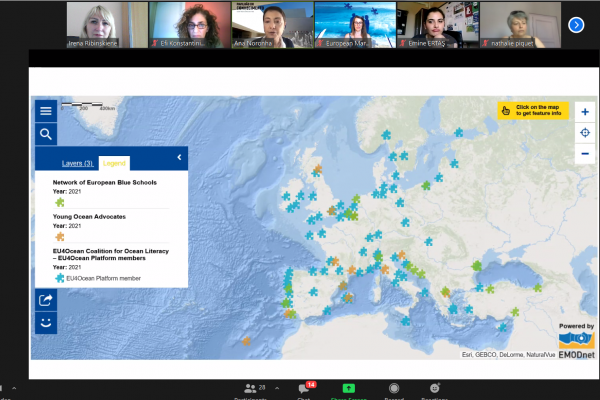This screenshot has width=600, height=400.
Task: Open the map search tool
Action: tap(46, 134)
